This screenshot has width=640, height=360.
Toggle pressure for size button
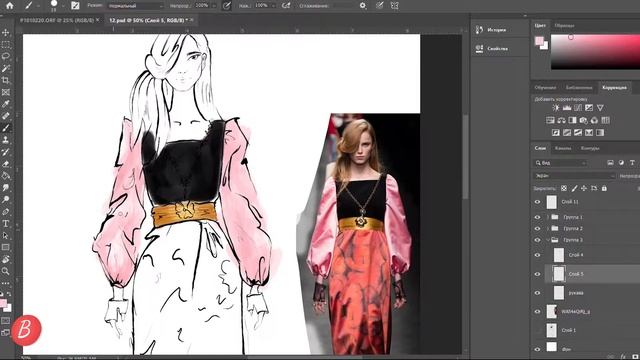379,6
